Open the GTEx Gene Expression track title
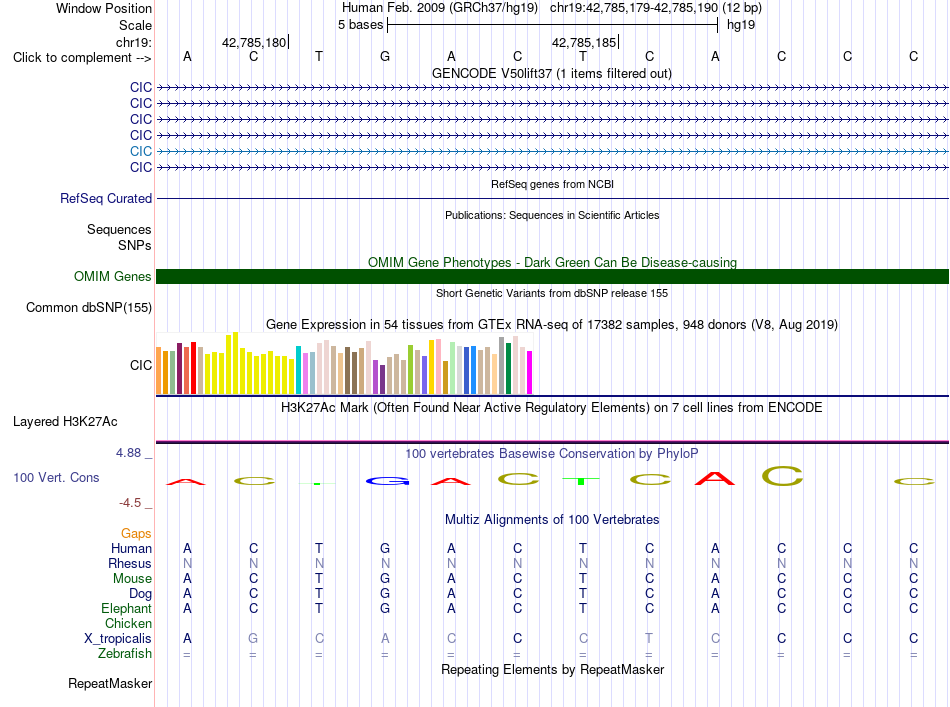The width and height of the screenshot is (950, 707). click(x=552, y=325)
